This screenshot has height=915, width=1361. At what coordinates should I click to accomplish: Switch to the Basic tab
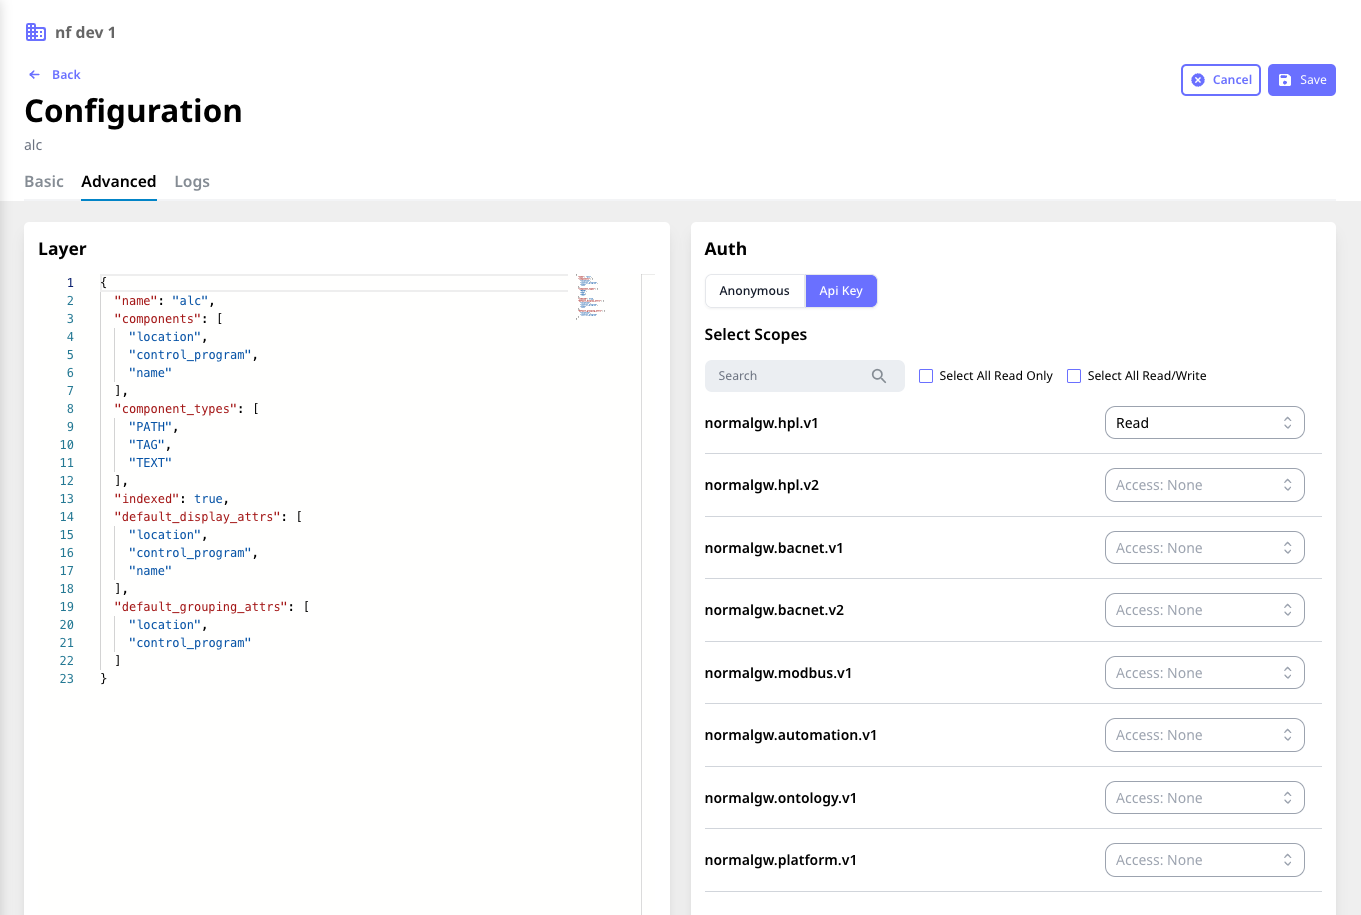[x=44, y=181]
